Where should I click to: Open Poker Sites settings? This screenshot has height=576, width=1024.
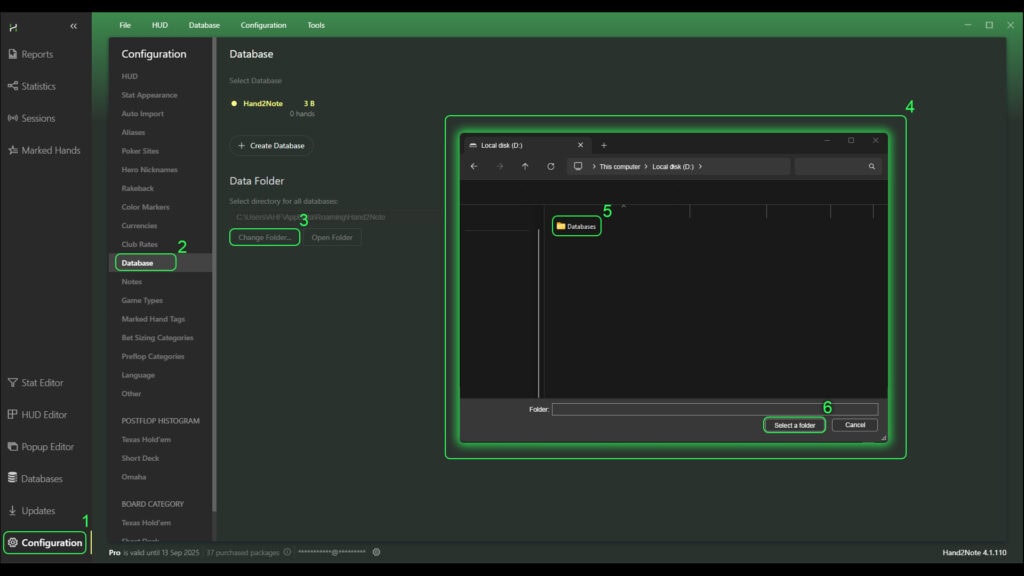tap(140, 151)
